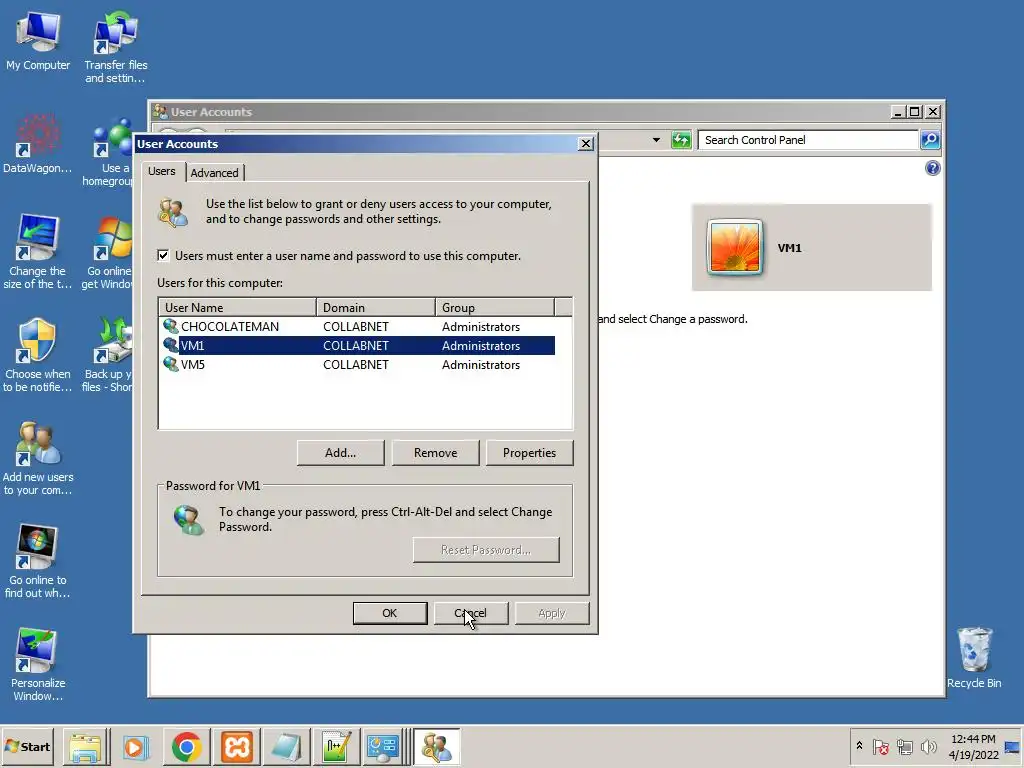Click the search magnifier button

(930, 140)
